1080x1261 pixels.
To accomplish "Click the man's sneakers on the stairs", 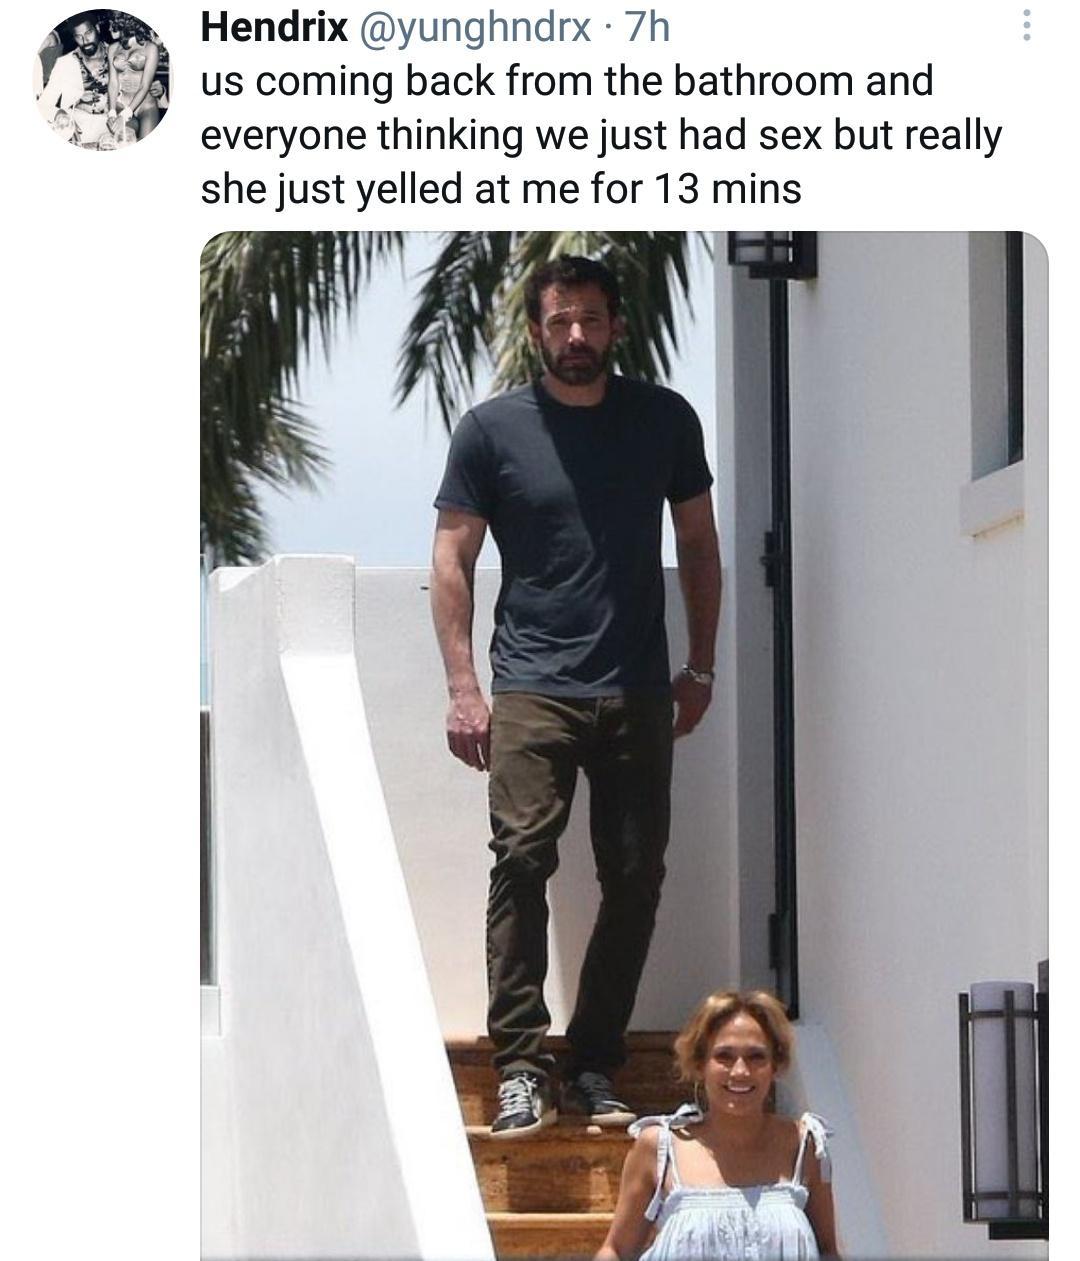I will (x=560, y=1103).
